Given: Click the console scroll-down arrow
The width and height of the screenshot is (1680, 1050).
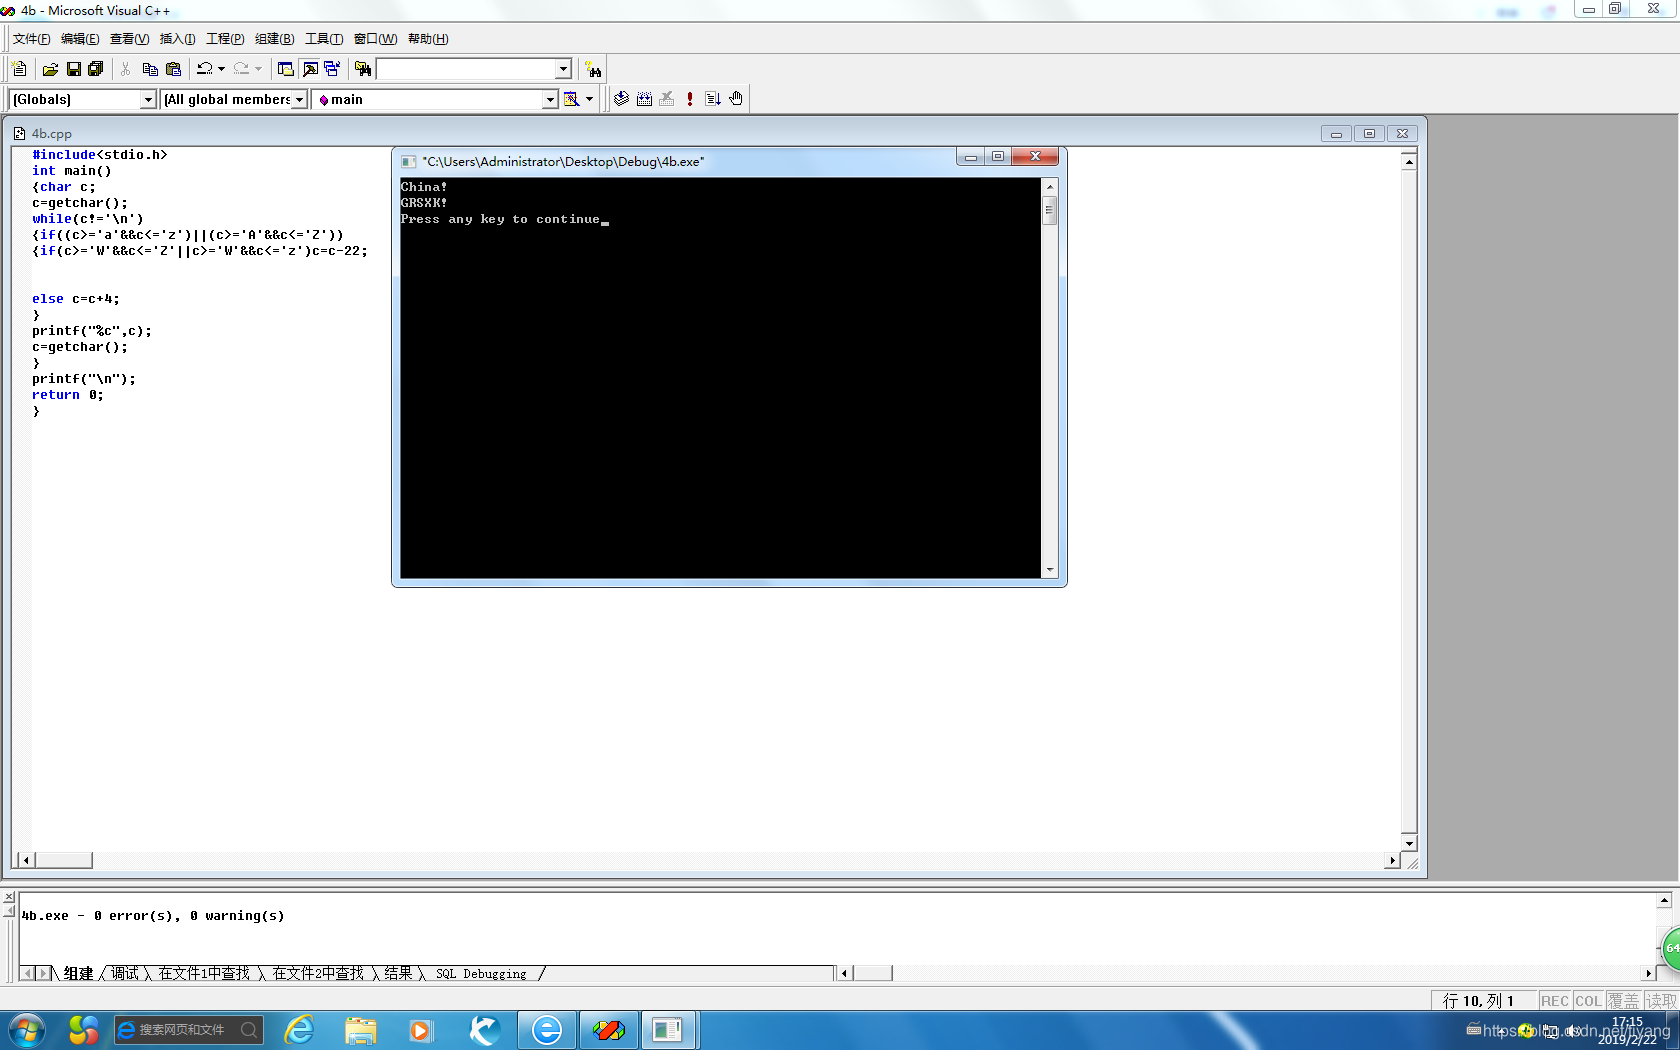Looking at the screenshot, I should point(1050,570).
